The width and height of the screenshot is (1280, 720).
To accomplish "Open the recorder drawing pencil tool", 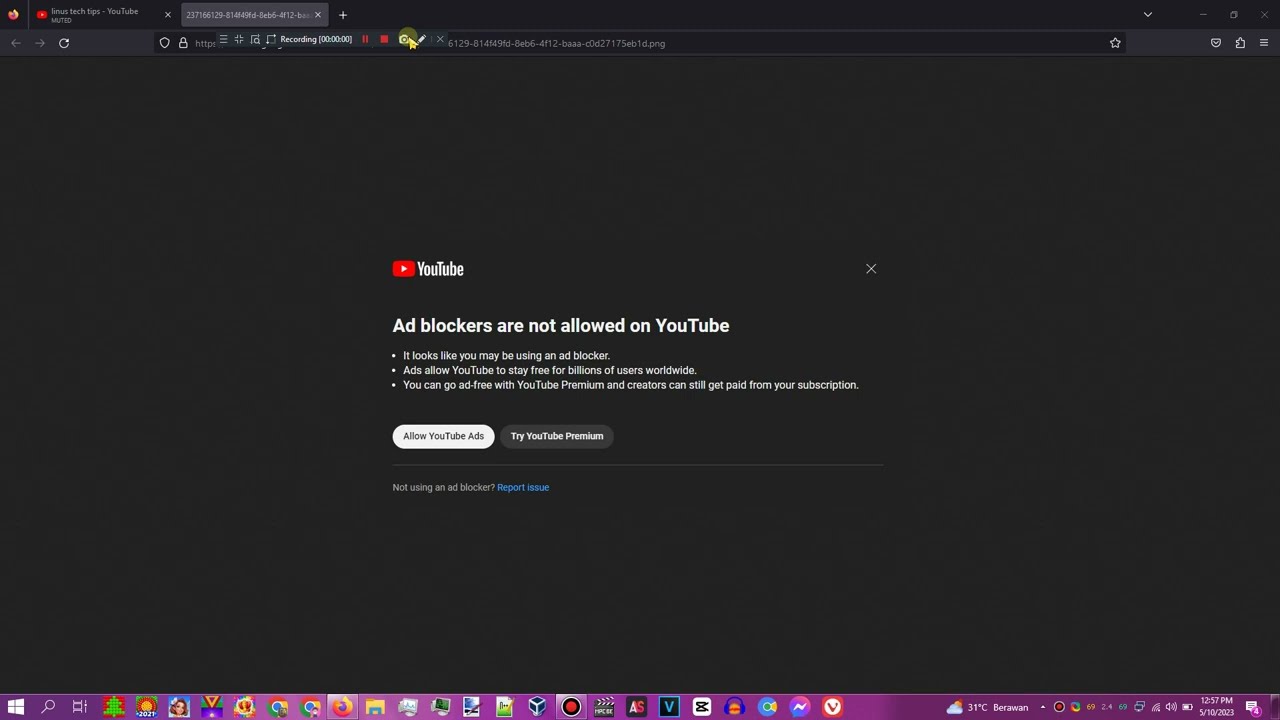I will pos(421,39).
